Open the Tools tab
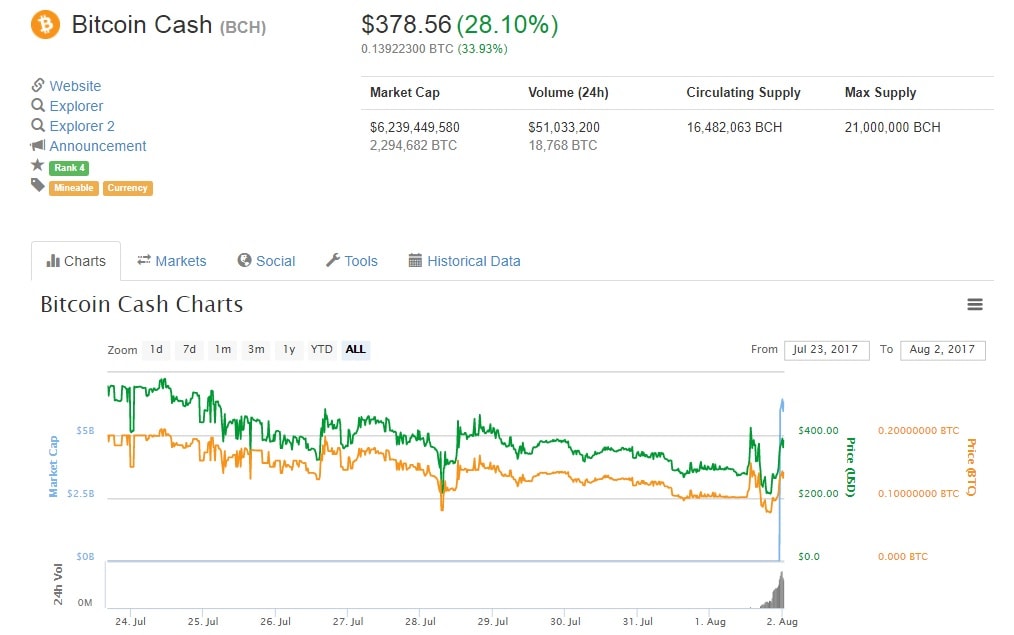 coord(352,261)
